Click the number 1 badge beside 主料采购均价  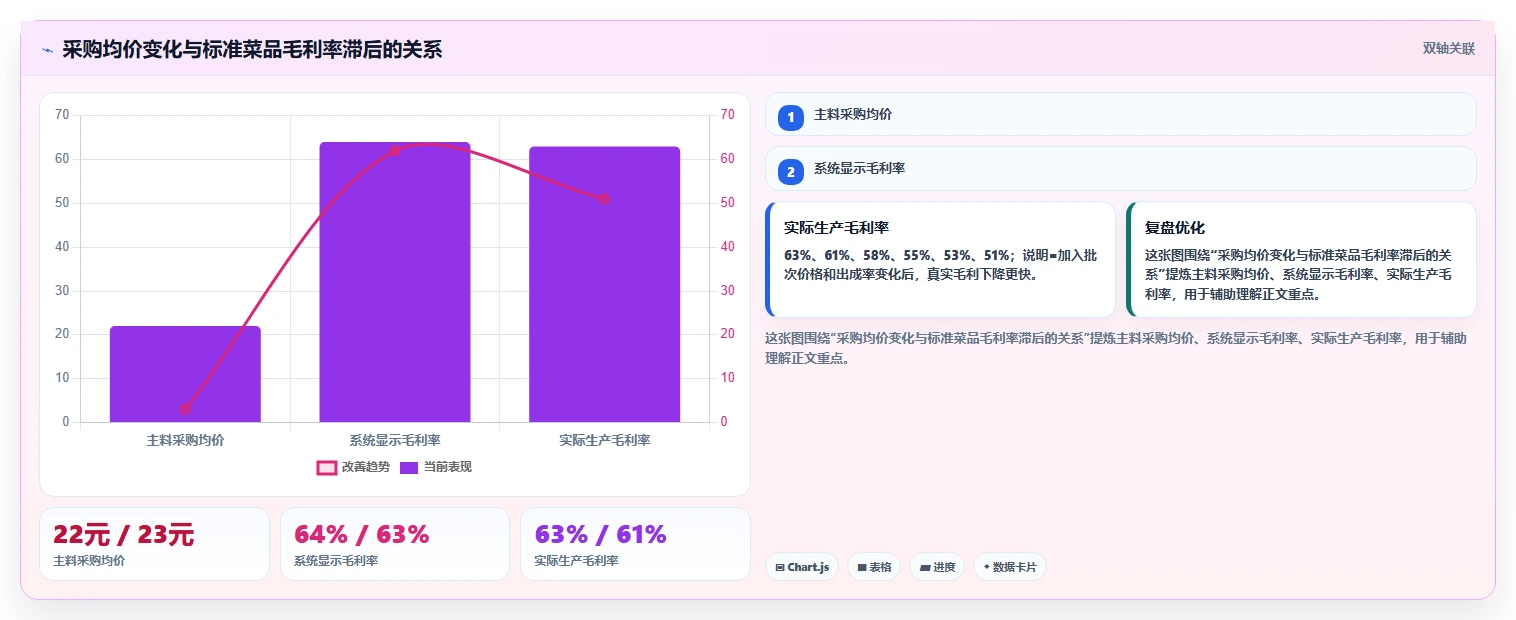point(791,117)
